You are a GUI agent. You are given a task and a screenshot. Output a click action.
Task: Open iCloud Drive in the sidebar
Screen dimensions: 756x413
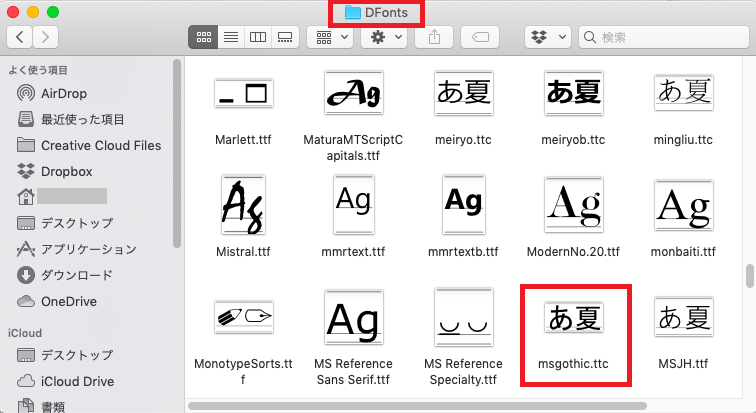click(65, 381)
